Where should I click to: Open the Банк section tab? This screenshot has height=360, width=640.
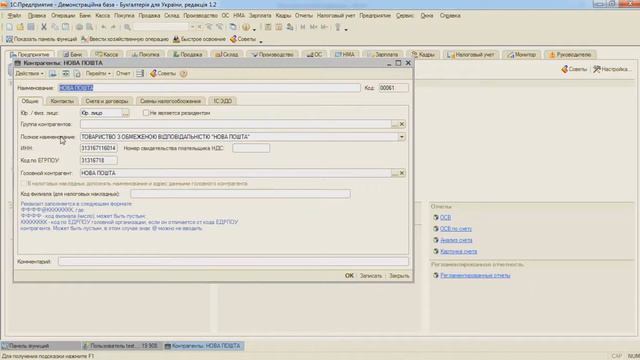pos(73,54)
